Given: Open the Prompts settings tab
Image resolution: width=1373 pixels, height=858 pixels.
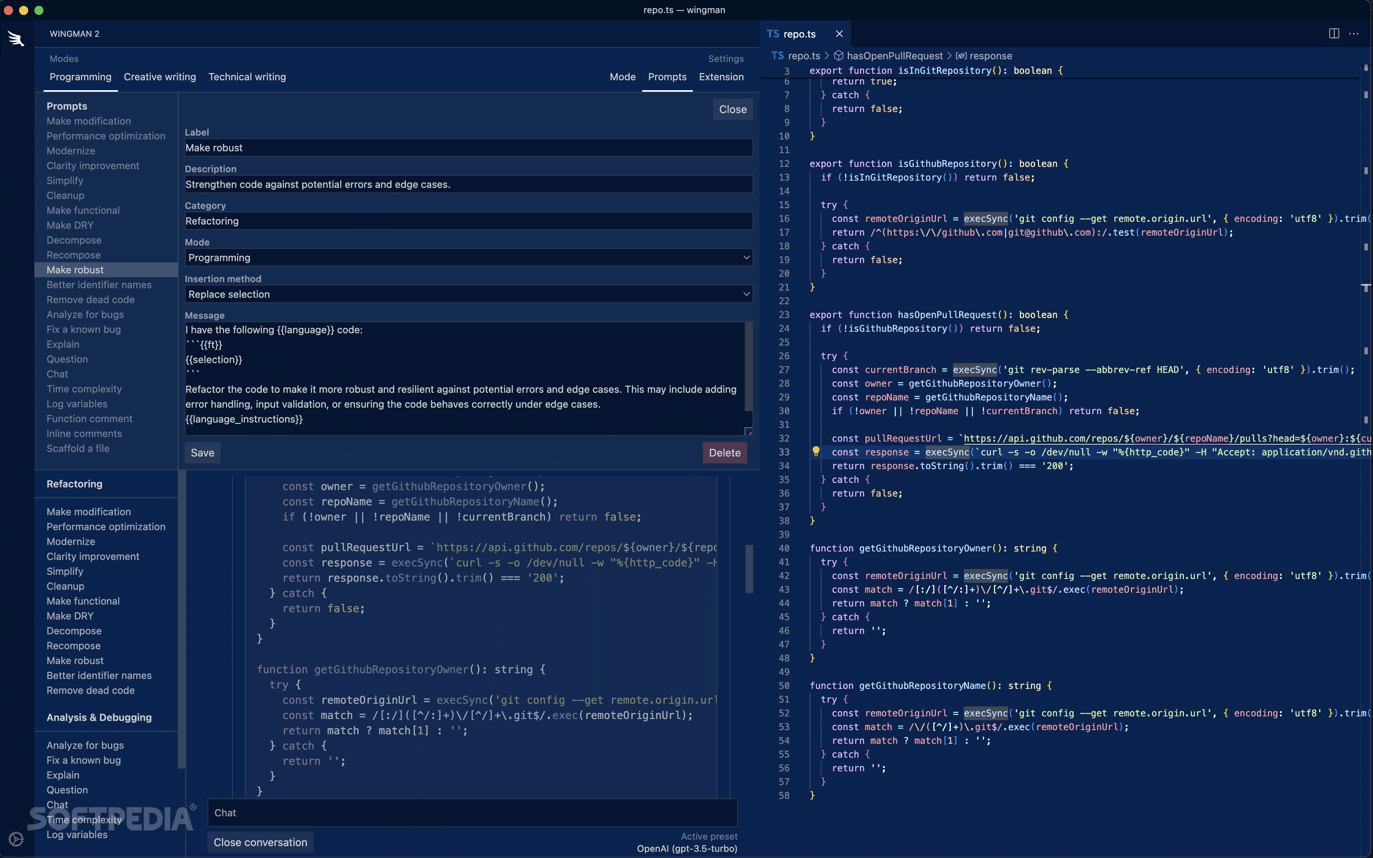Looking at the screenshot, I should coord(667,77).
